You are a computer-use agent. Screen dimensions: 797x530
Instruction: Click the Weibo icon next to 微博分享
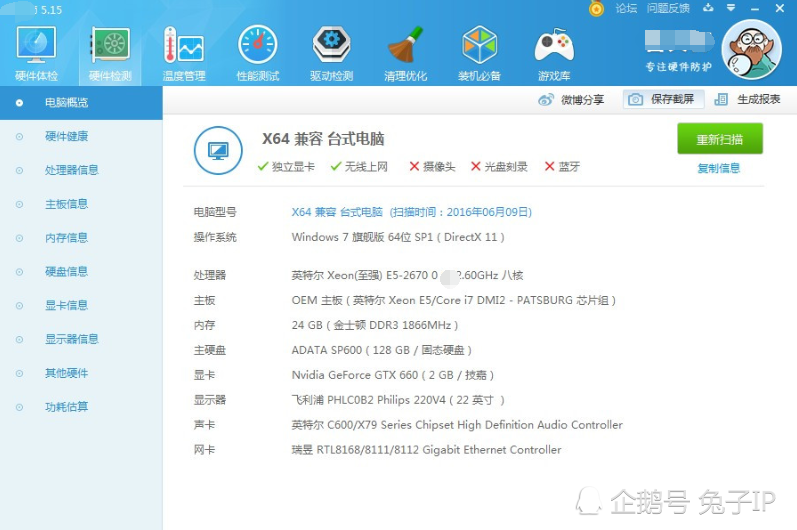coord(546,100)
